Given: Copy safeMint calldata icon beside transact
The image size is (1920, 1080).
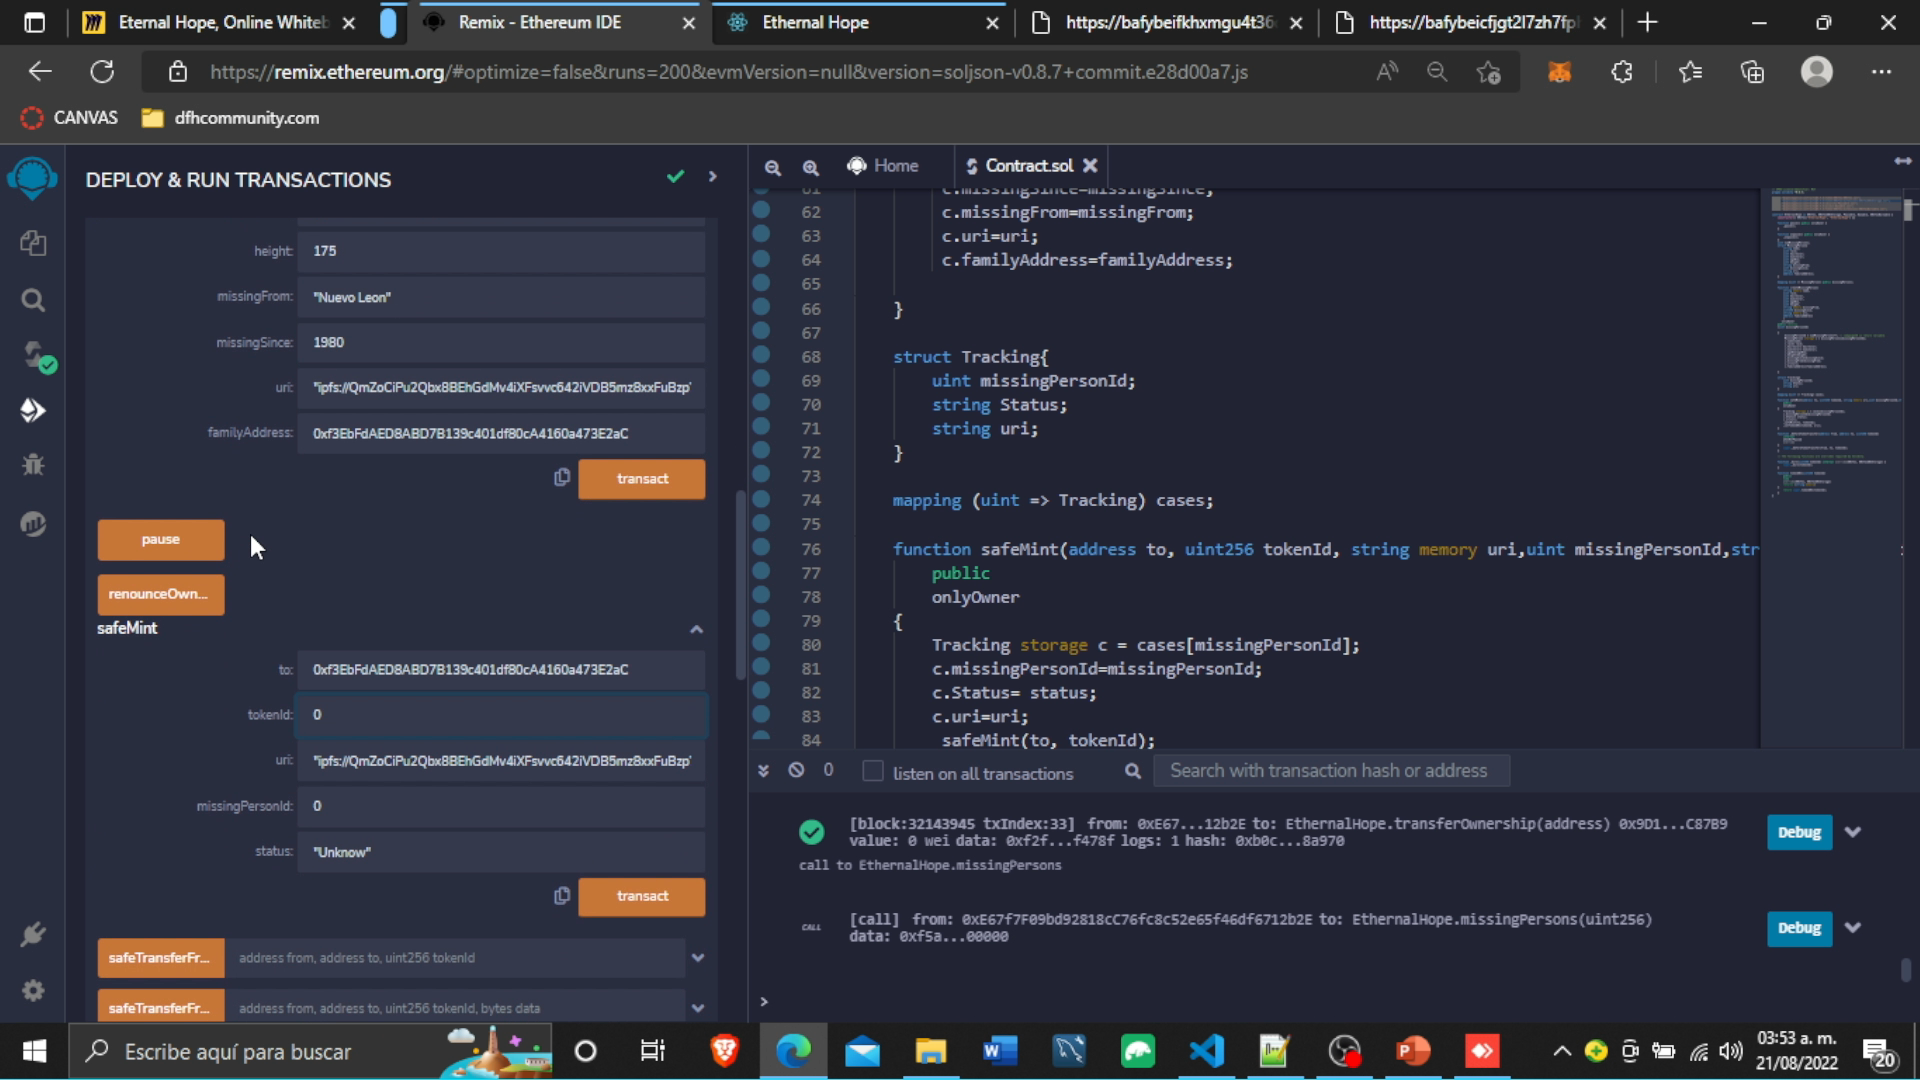Looking at the screenshot, I should click(562, 896).
